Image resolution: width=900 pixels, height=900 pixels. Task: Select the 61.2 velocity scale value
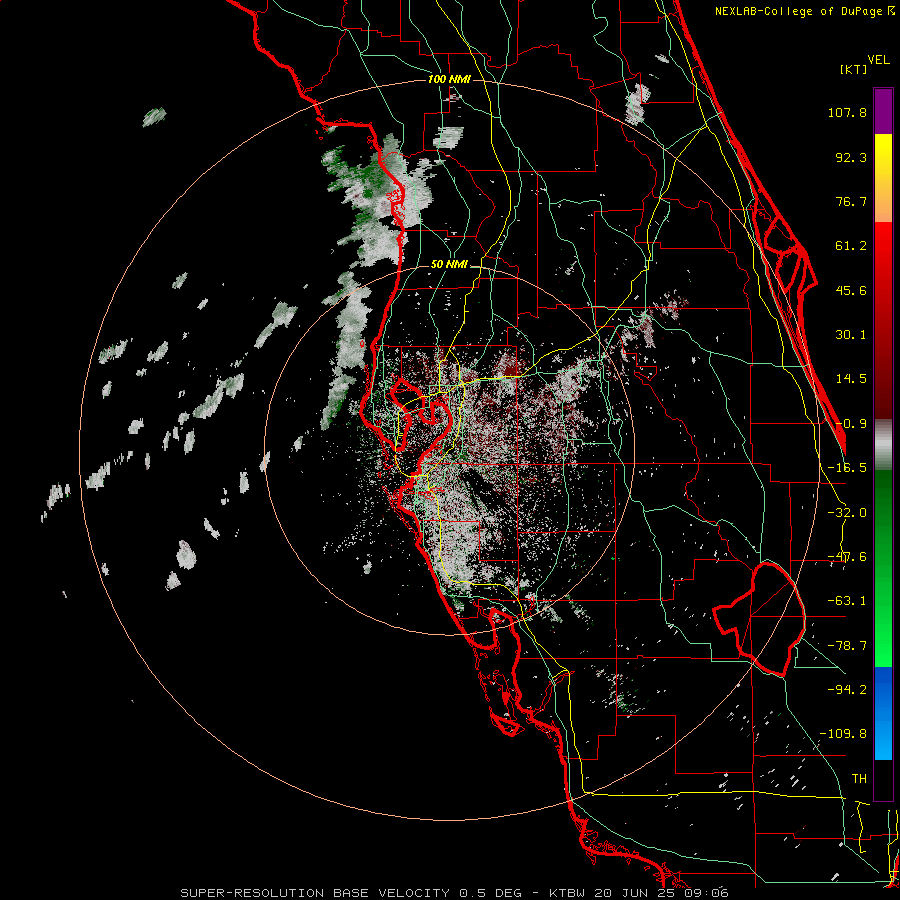[x=851, y=246]
